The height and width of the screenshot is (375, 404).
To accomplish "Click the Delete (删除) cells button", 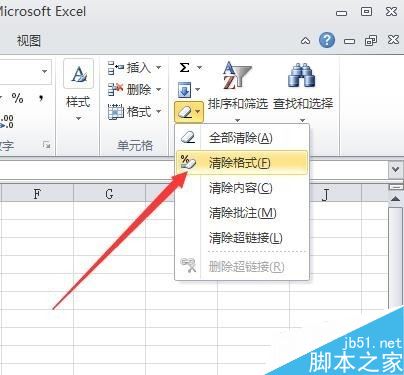I will [x=129, y=89].
